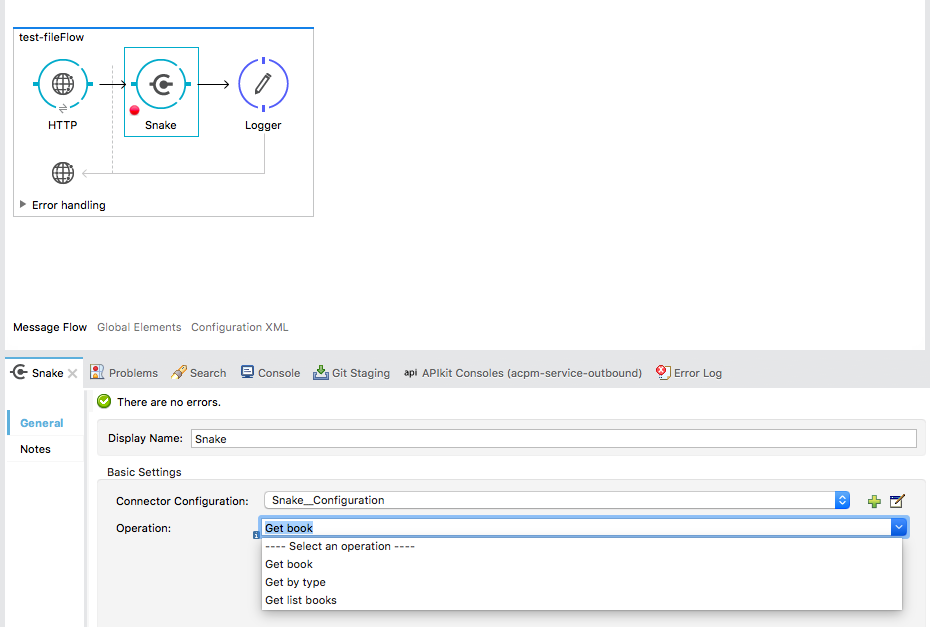930x627 pixels.
Task: Click the HTTP listener globe icon
Action: tap(63, 84)
